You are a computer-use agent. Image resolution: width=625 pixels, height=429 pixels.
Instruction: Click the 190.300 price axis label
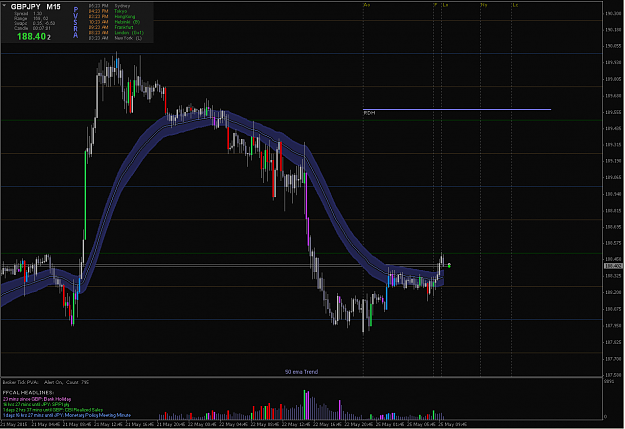(613, 14)
